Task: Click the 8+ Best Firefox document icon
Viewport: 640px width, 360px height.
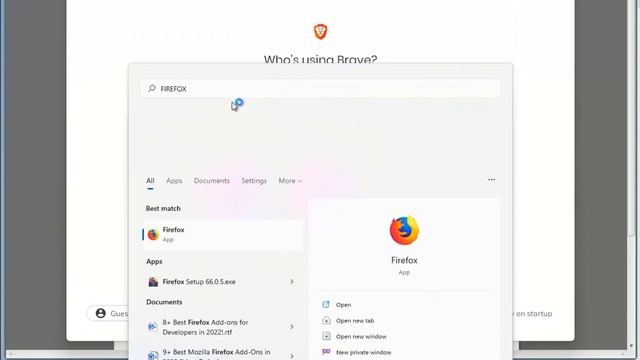Action: pos(152,327)
